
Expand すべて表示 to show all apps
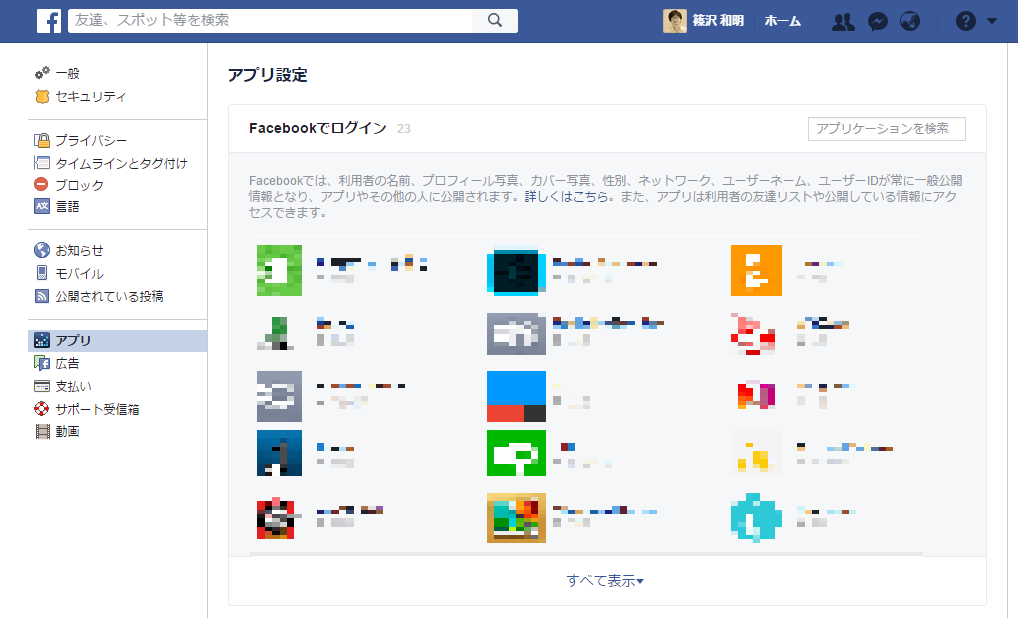click(x=605, y=581)
